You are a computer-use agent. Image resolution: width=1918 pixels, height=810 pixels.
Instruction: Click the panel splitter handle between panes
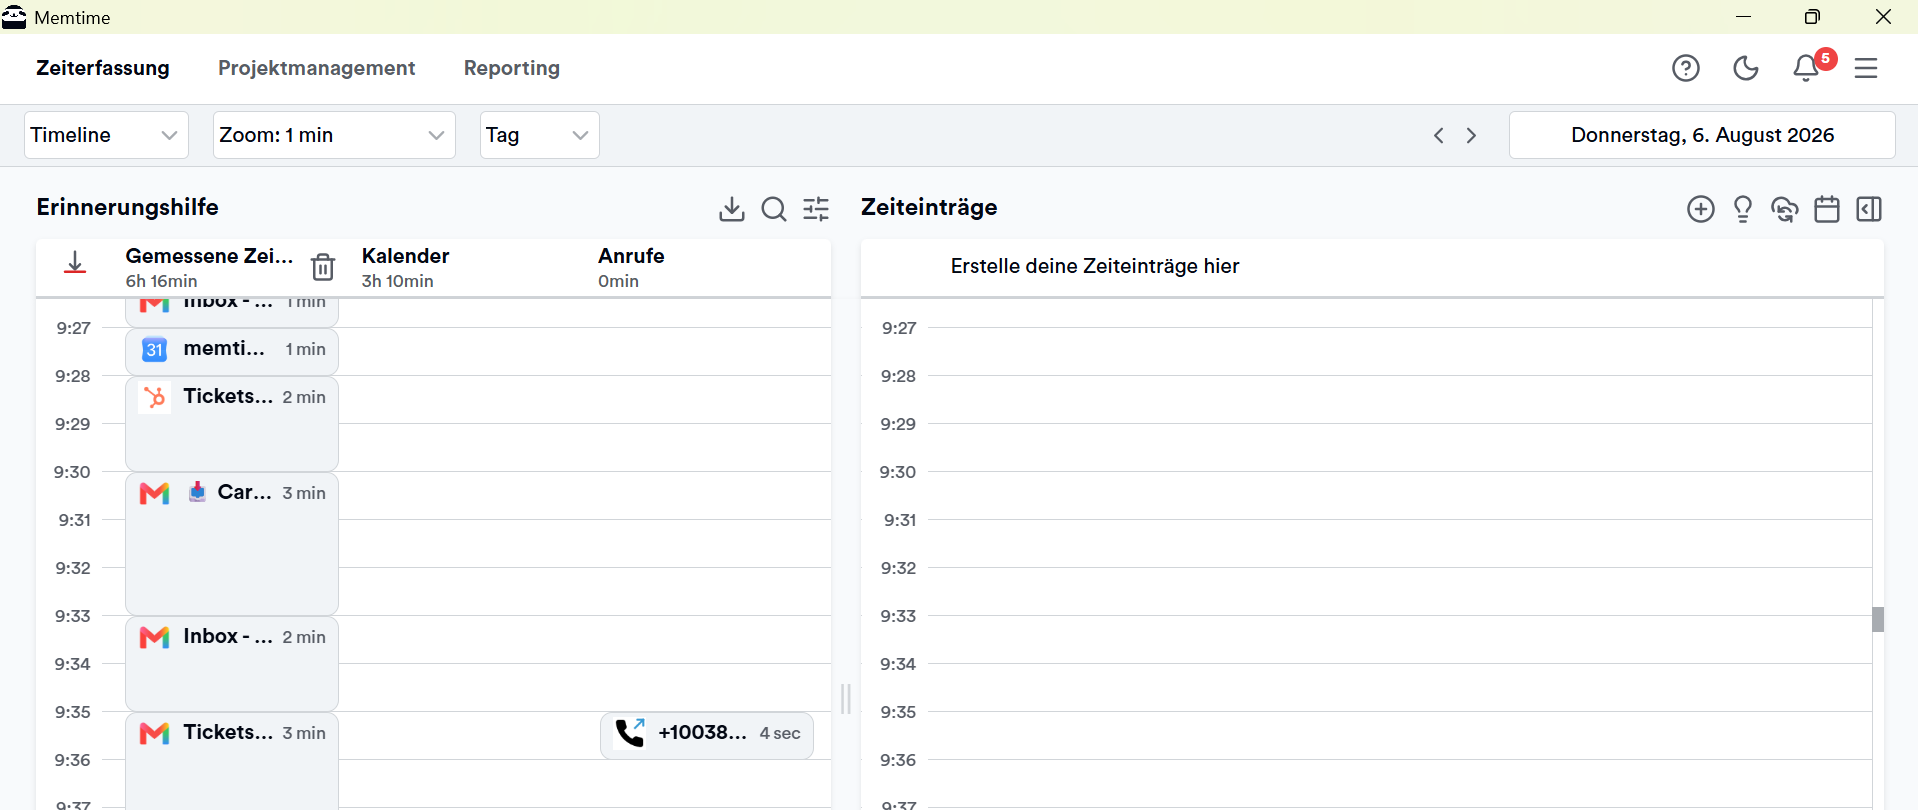pyautogui.click(x=846, y=698)
